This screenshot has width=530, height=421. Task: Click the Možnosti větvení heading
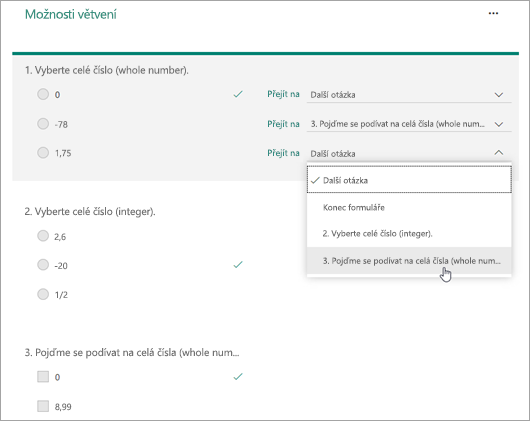tap(71, 15)
